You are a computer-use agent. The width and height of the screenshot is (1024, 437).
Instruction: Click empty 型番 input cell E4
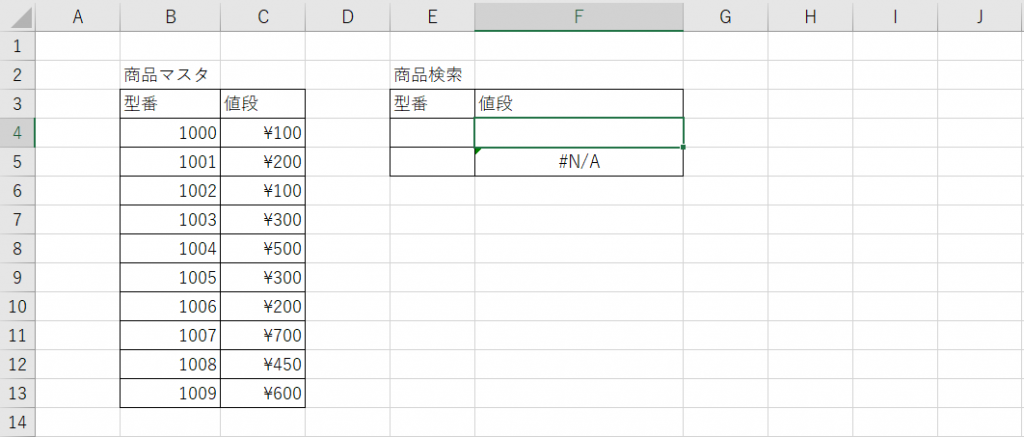(432, 132)
